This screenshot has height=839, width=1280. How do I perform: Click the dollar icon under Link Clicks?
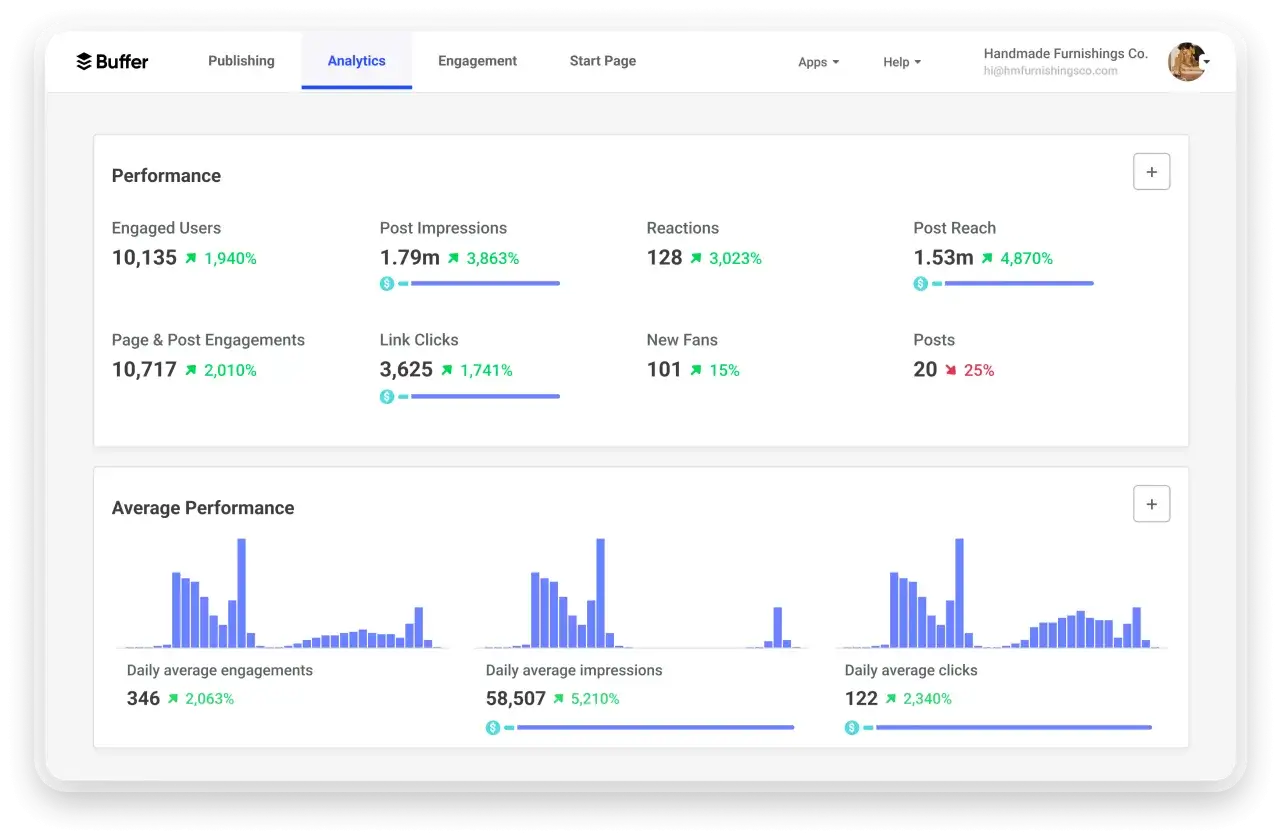387,397
